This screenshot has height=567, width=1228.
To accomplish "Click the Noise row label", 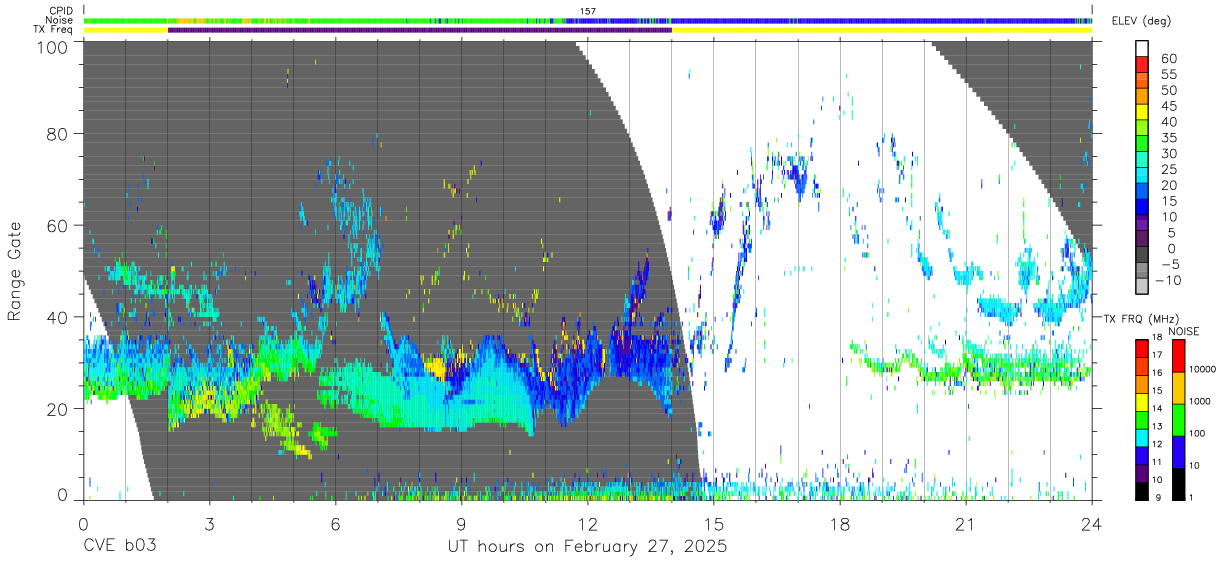I will pos(60,20).
